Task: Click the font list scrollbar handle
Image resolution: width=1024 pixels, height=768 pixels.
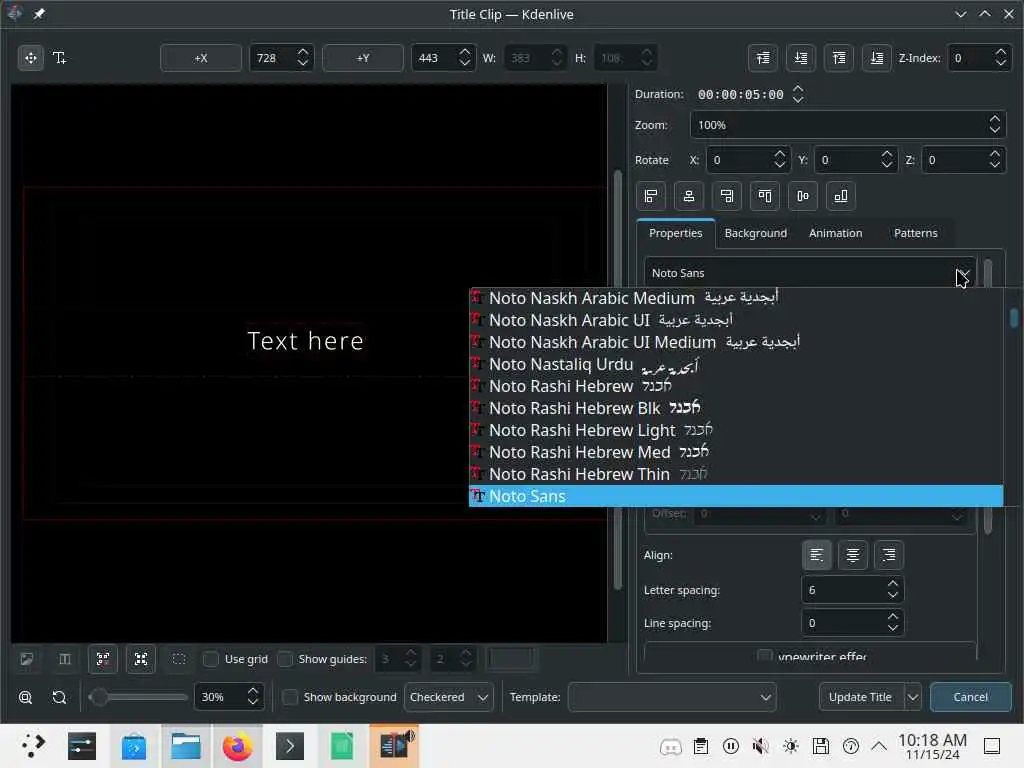Action: (x=1014, y=318)
